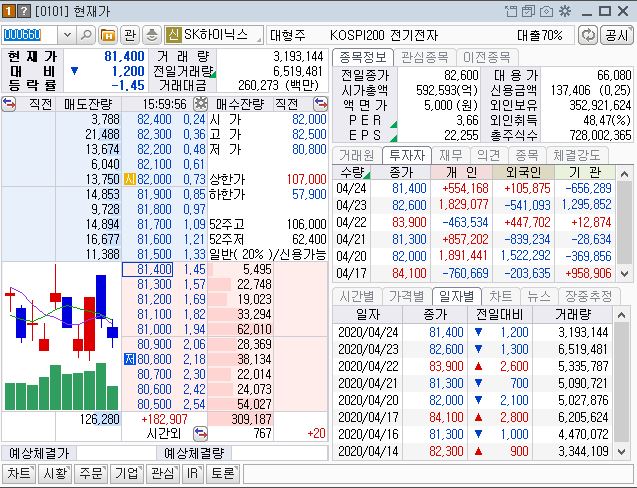The height and width of the screenshot is (488, 637).
Task: Open the 장중추정 tab
Action: 589,296
